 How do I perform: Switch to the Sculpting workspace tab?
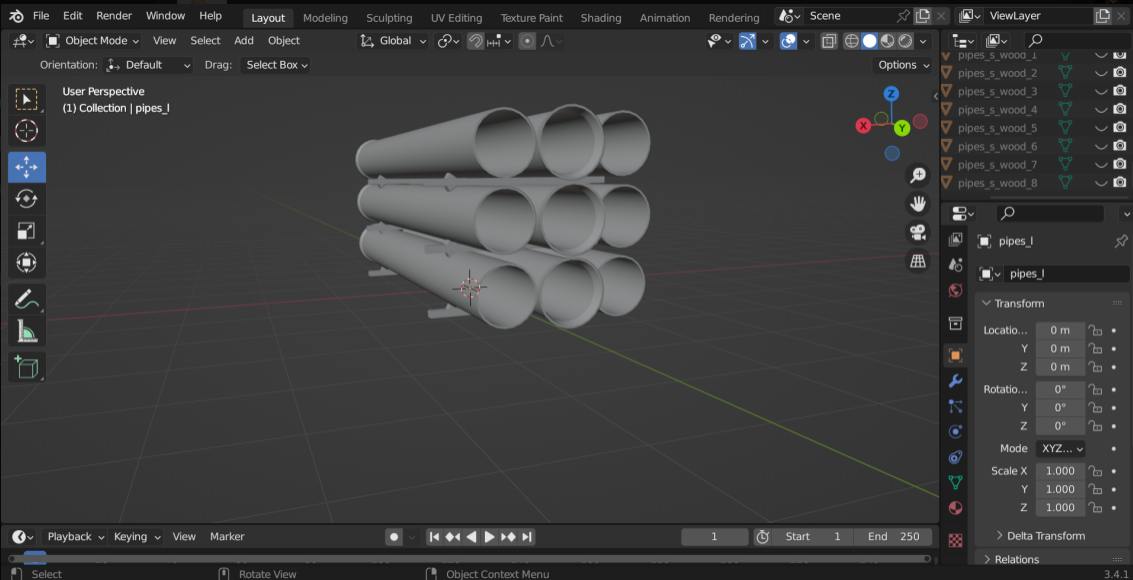[388, 18]
